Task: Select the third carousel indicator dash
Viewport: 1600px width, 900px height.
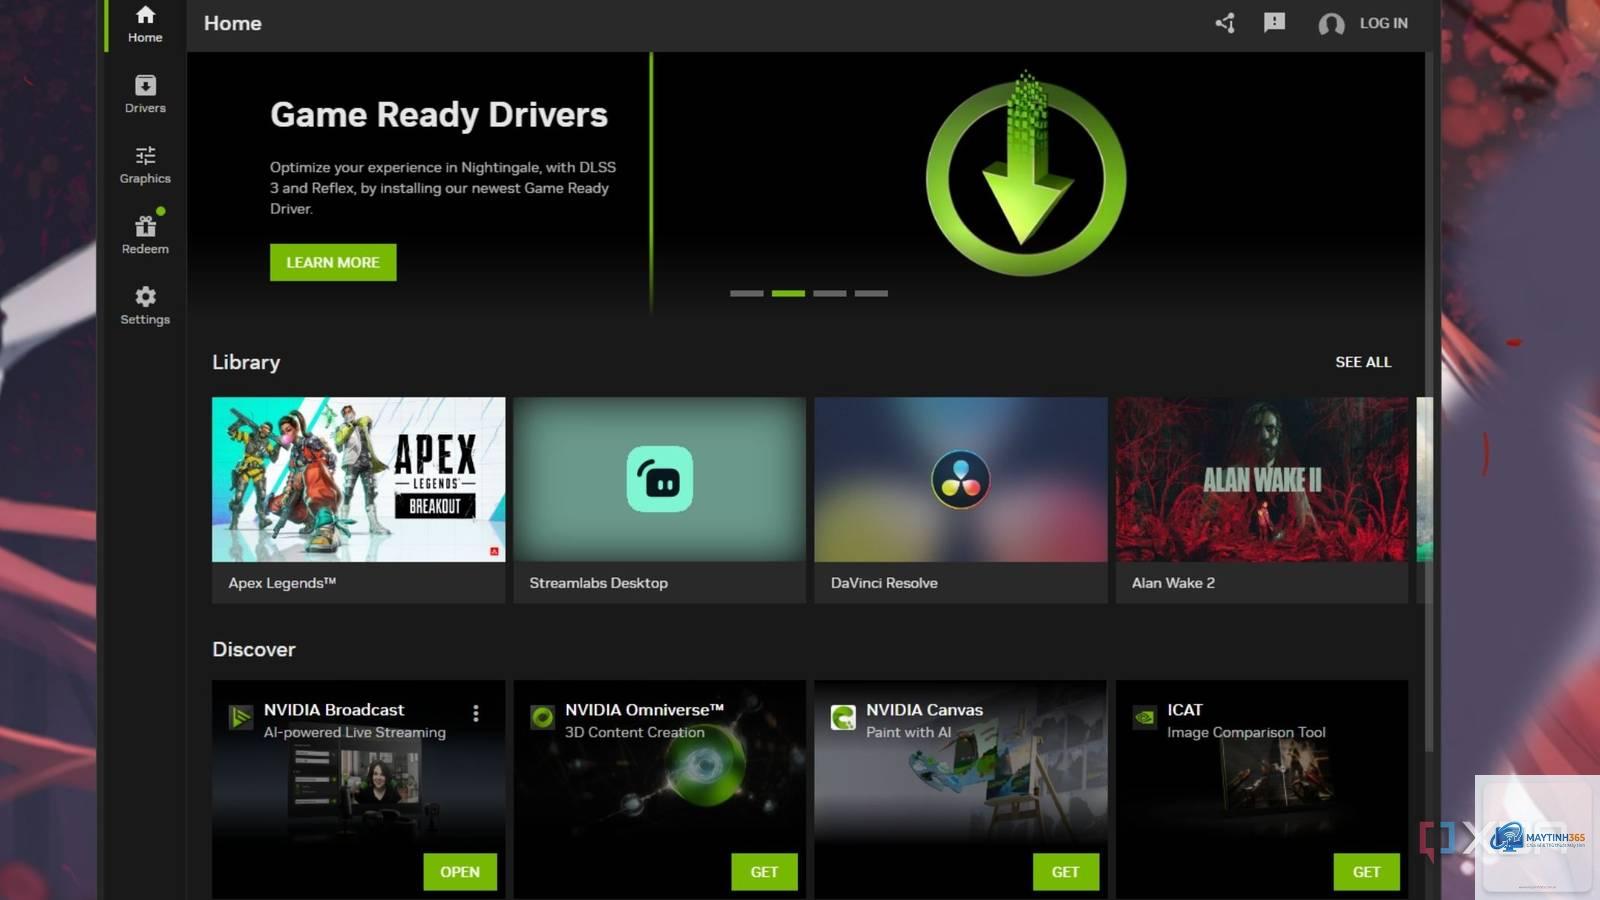Action: tap(830, 293)
